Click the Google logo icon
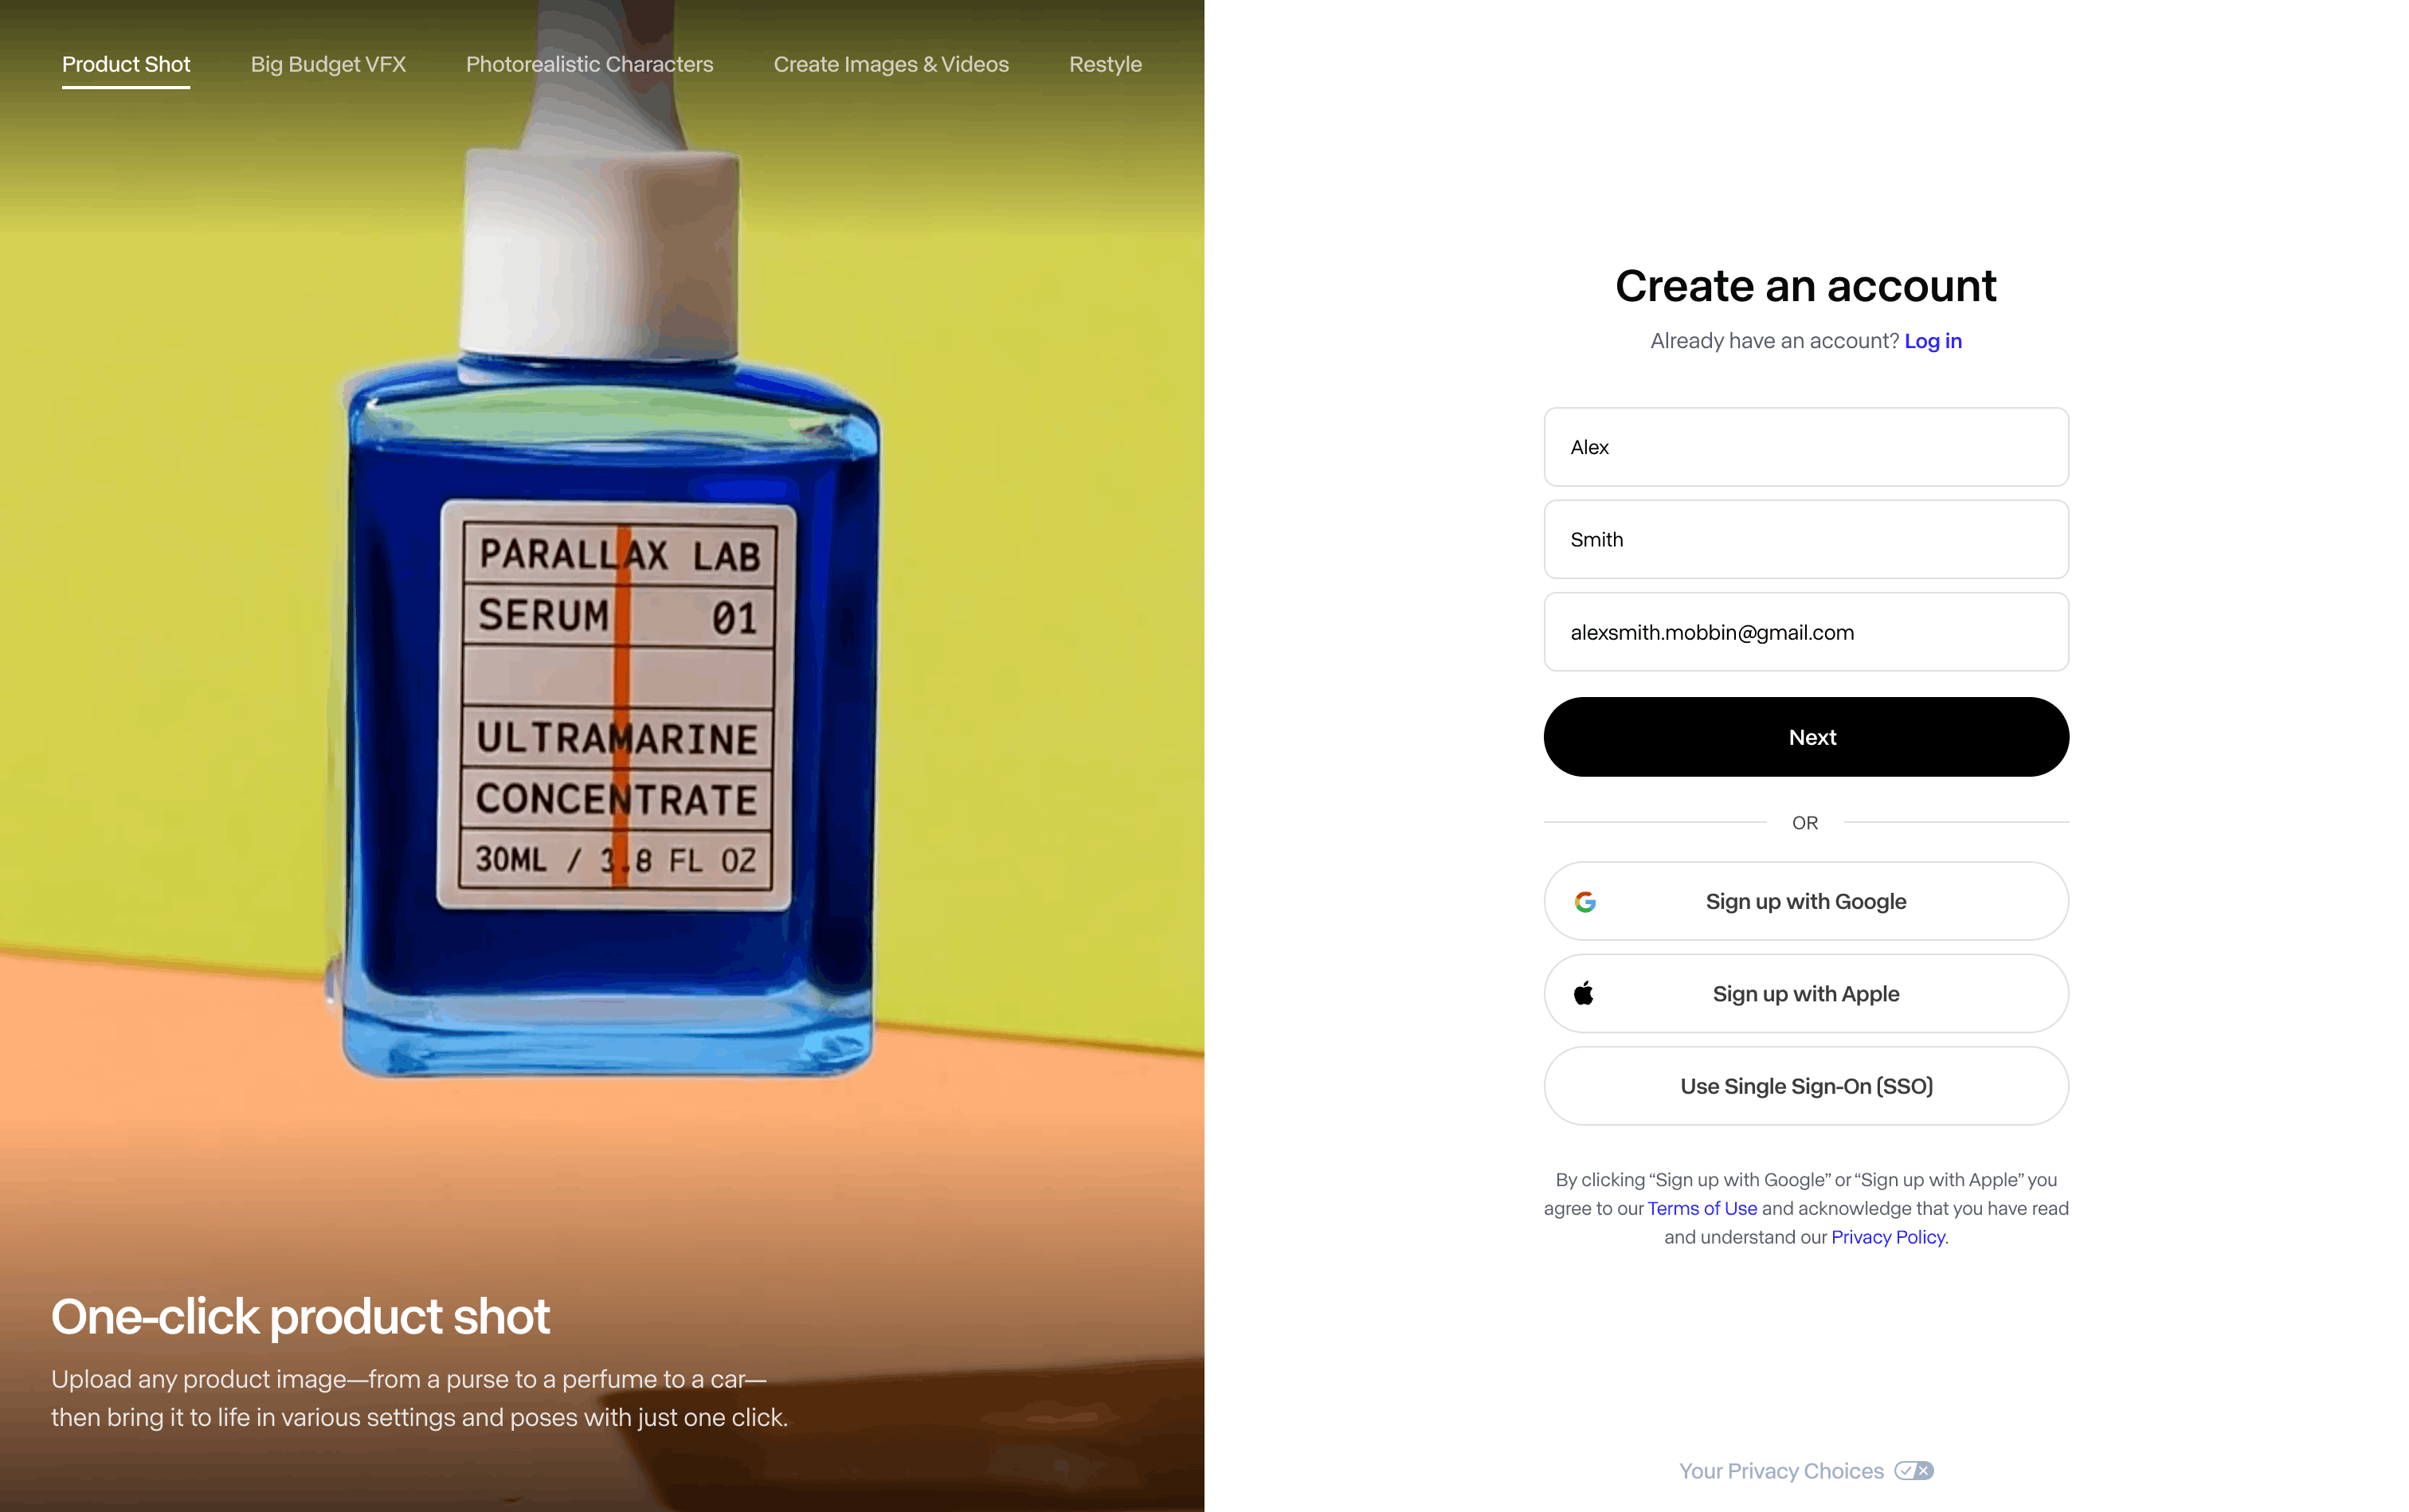 click(1585, 902)
